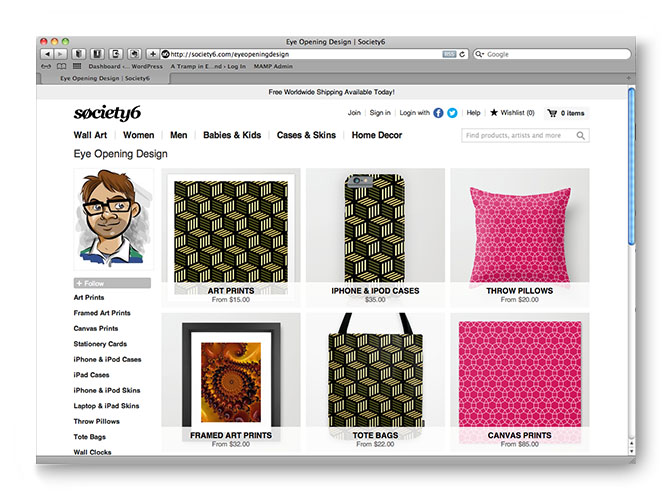Click the Join link
Viewport: 672px width, 500px height.
coord(354,113)
